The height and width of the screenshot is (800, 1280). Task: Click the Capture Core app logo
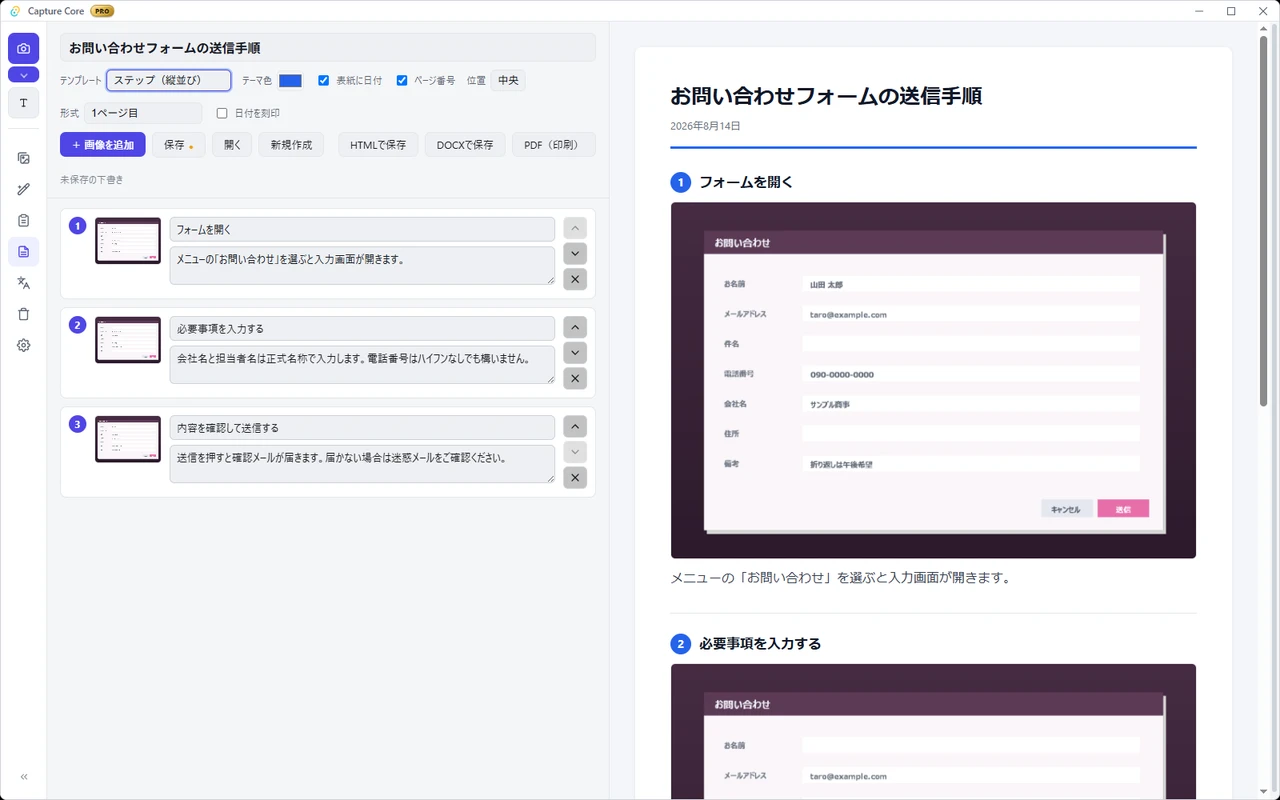pos(15,11)
